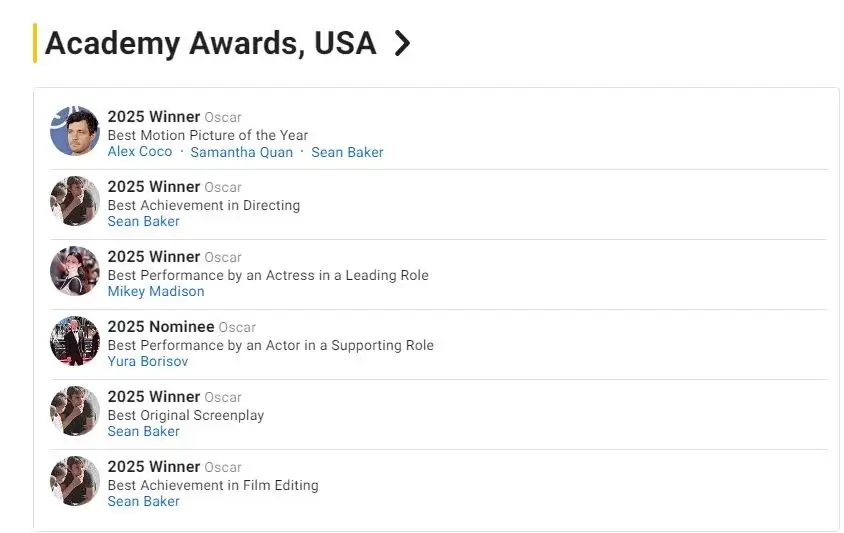Click the Best Original Screenplay thumbnail

75,411
